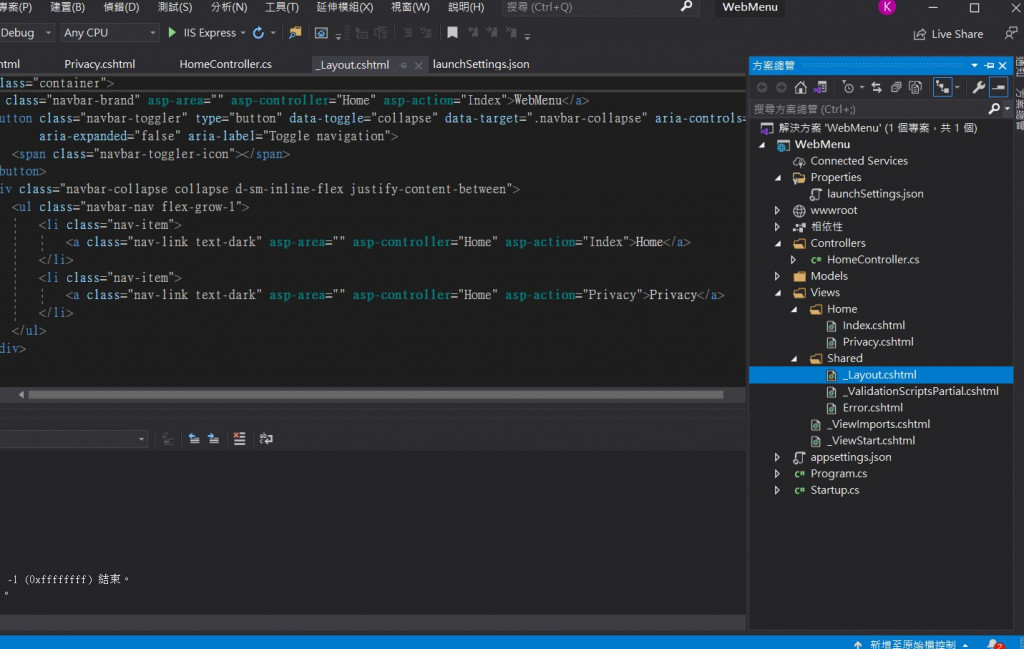Clear all output with the red-X list icon
The height and width of the screenshot is (649, 1024).
(x=239, y=439)
